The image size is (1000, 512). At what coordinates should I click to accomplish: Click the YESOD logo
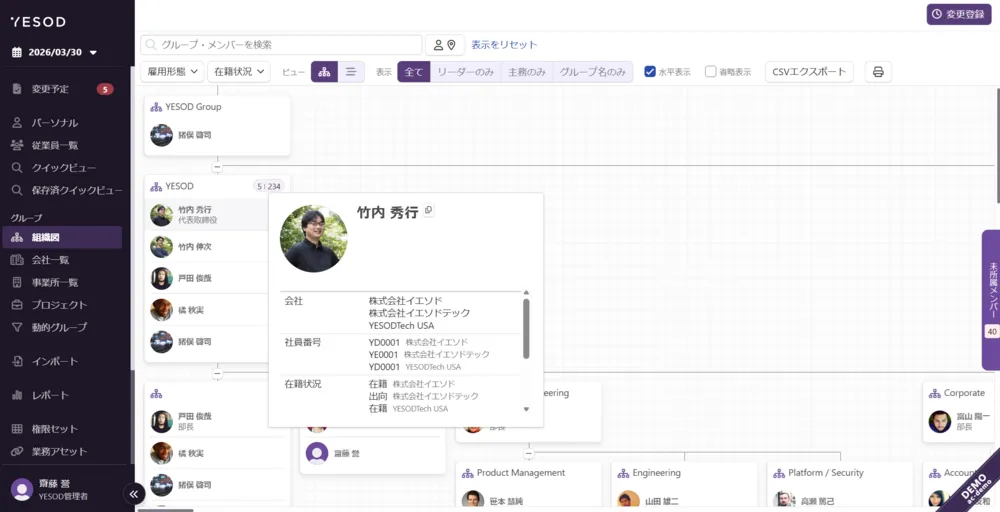click(x=38, y=22)
